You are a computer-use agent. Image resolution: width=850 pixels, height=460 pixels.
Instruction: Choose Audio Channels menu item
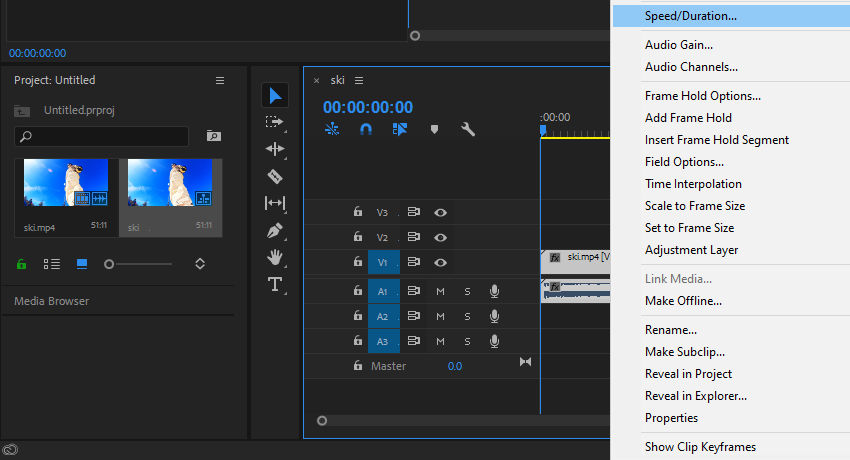pos(691,67)
